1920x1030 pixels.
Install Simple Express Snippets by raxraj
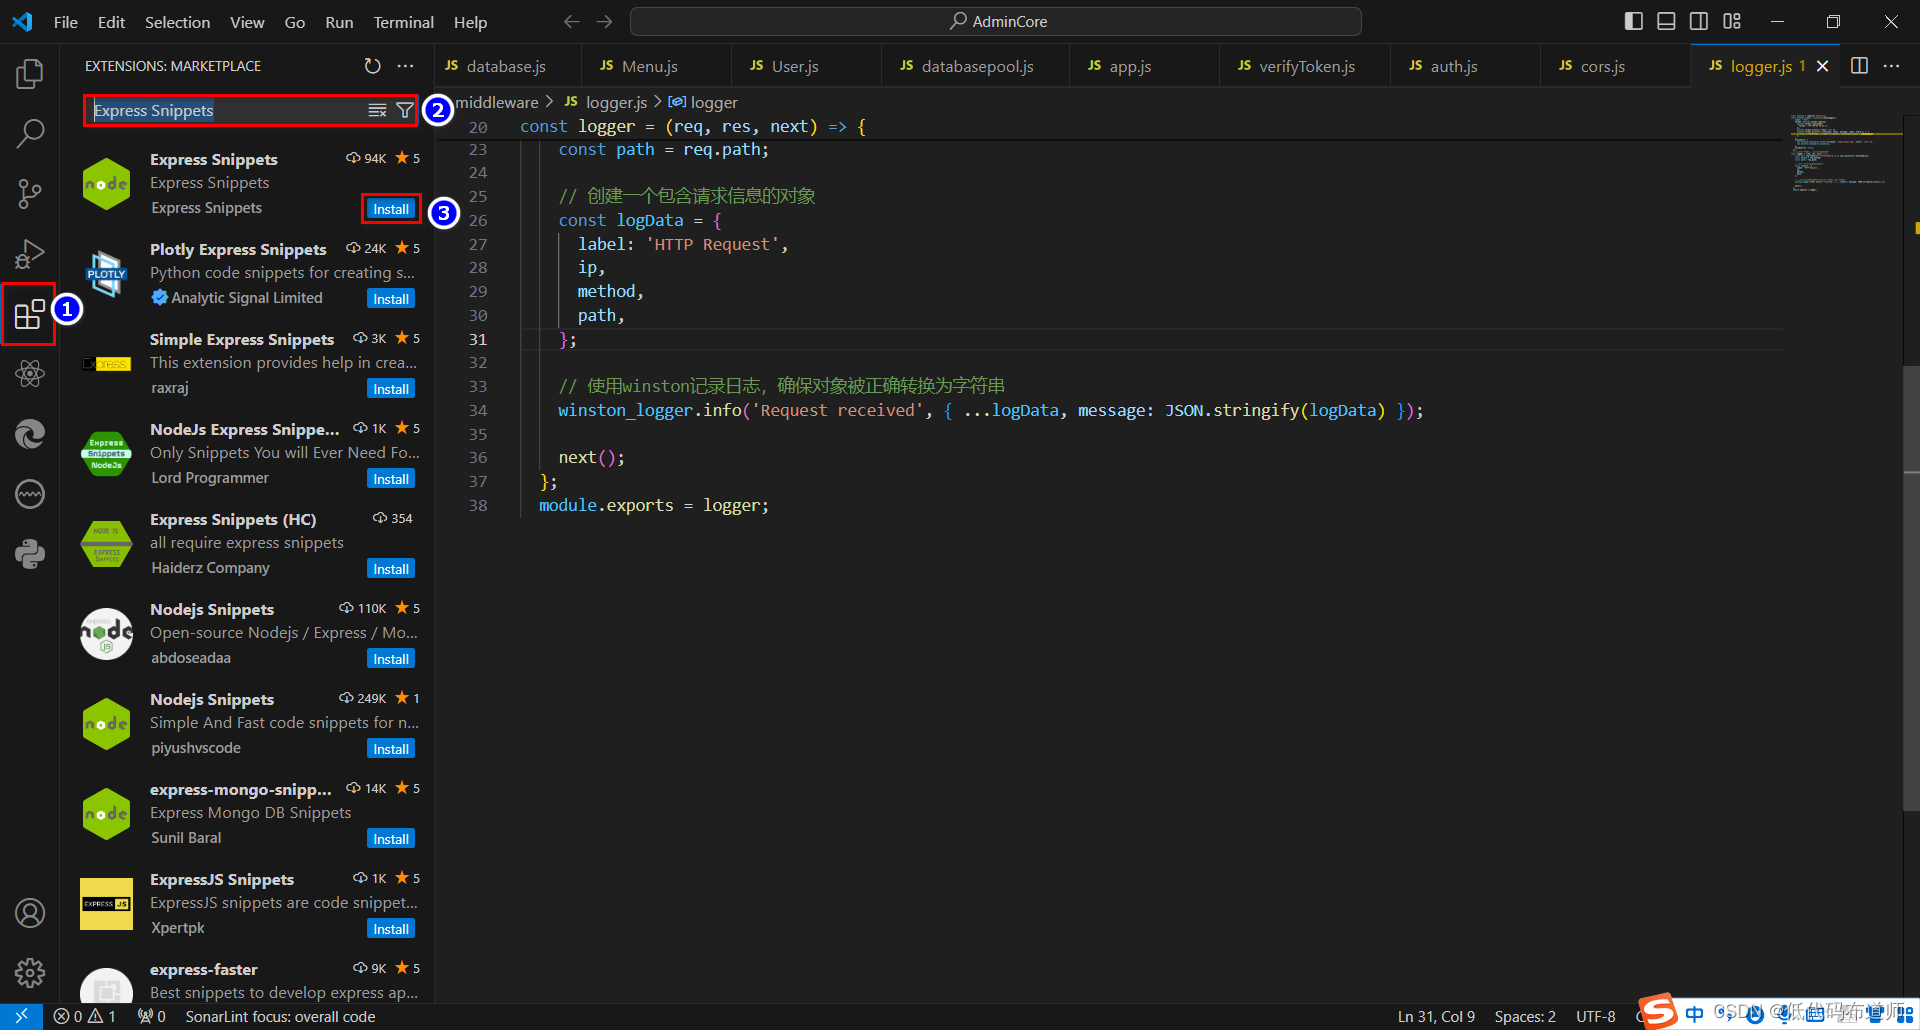[x=391, y=389]
